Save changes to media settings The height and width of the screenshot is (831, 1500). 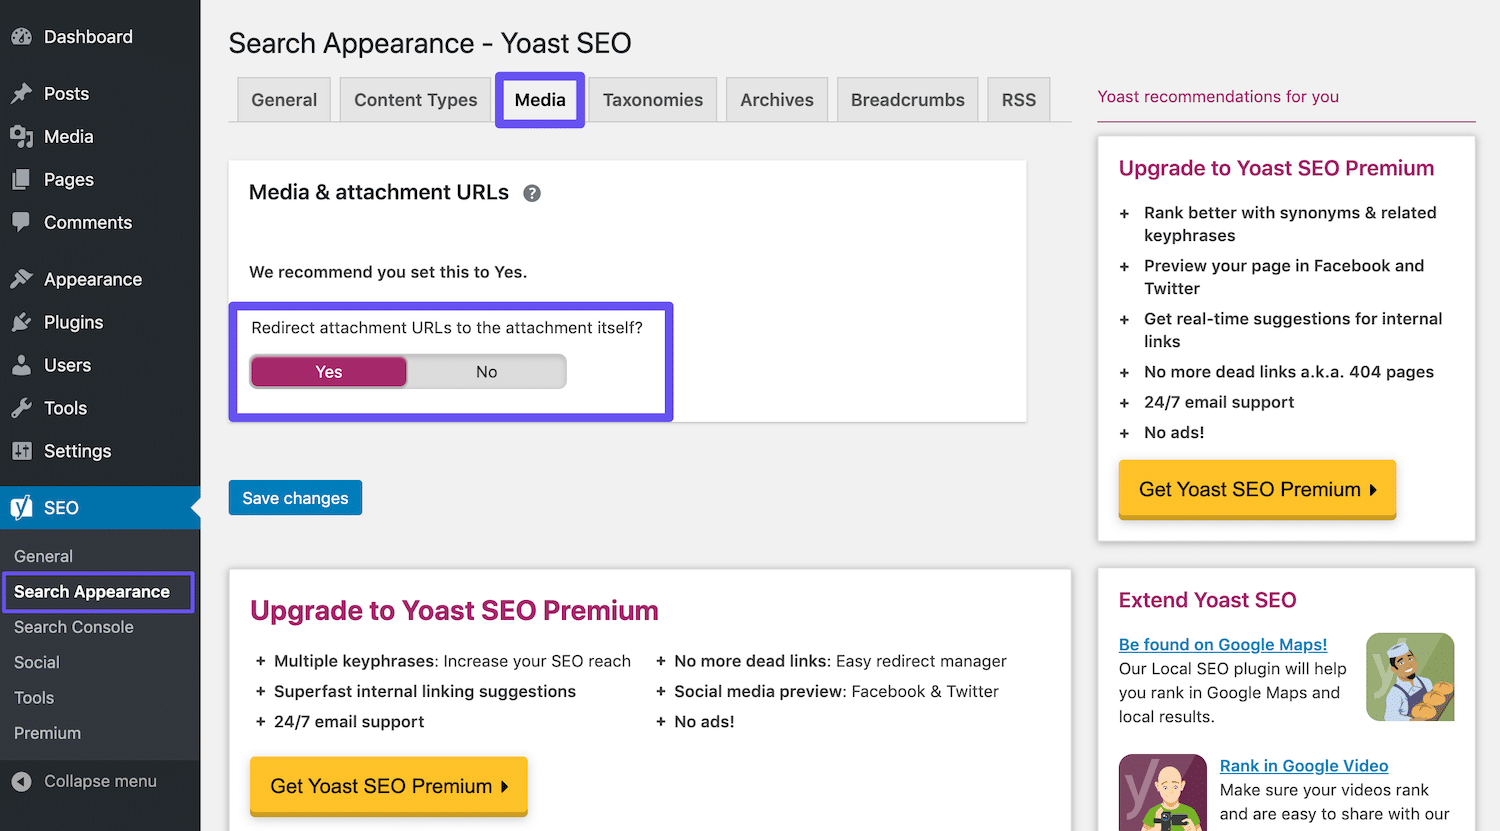294,497
